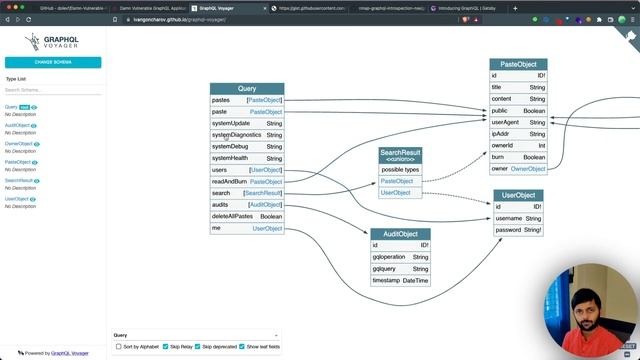Click the ipAddr field in PasteObject node
Screen dimensions: 640x360
pyautogui.click(x=518, y=134)
